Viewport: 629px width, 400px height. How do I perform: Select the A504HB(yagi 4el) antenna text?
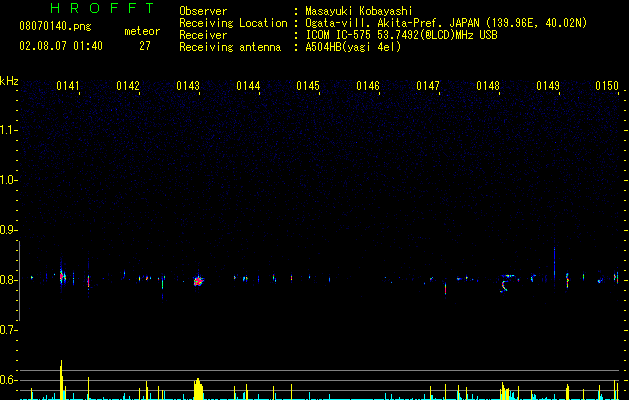pyautogui.click(x=353, y=47)
